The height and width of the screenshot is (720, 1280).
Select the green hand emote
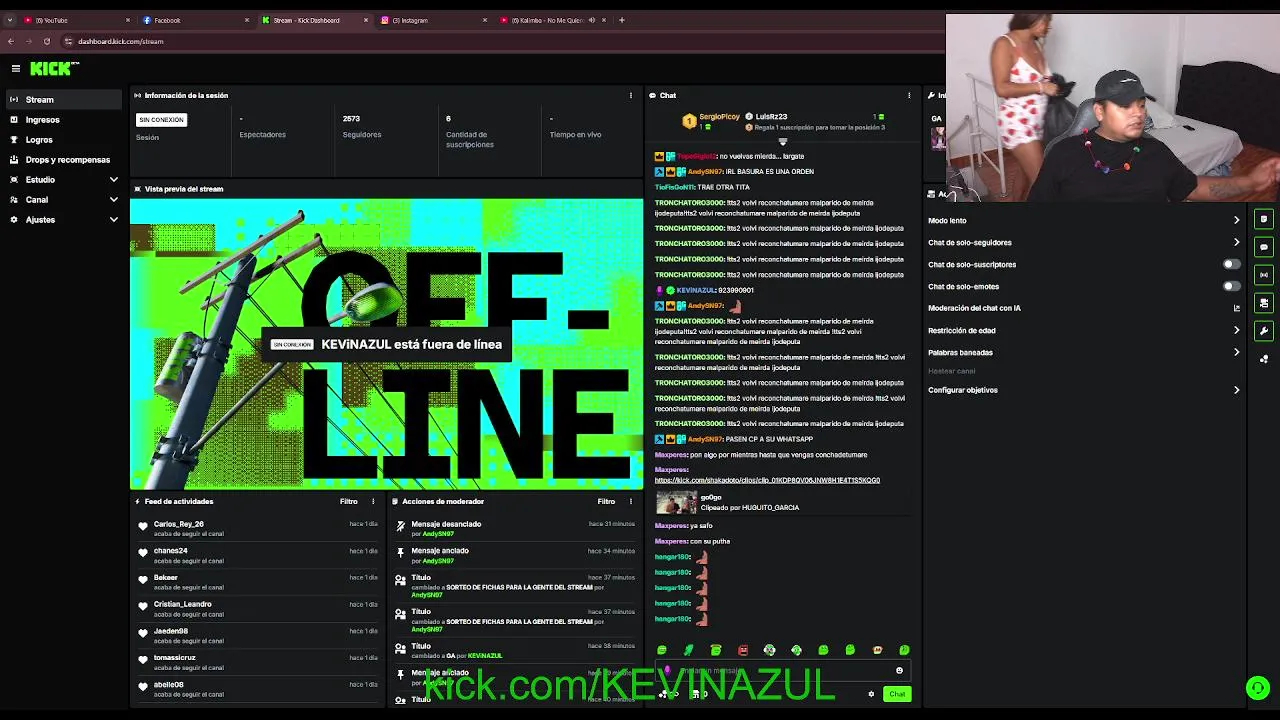click(688, 650)
